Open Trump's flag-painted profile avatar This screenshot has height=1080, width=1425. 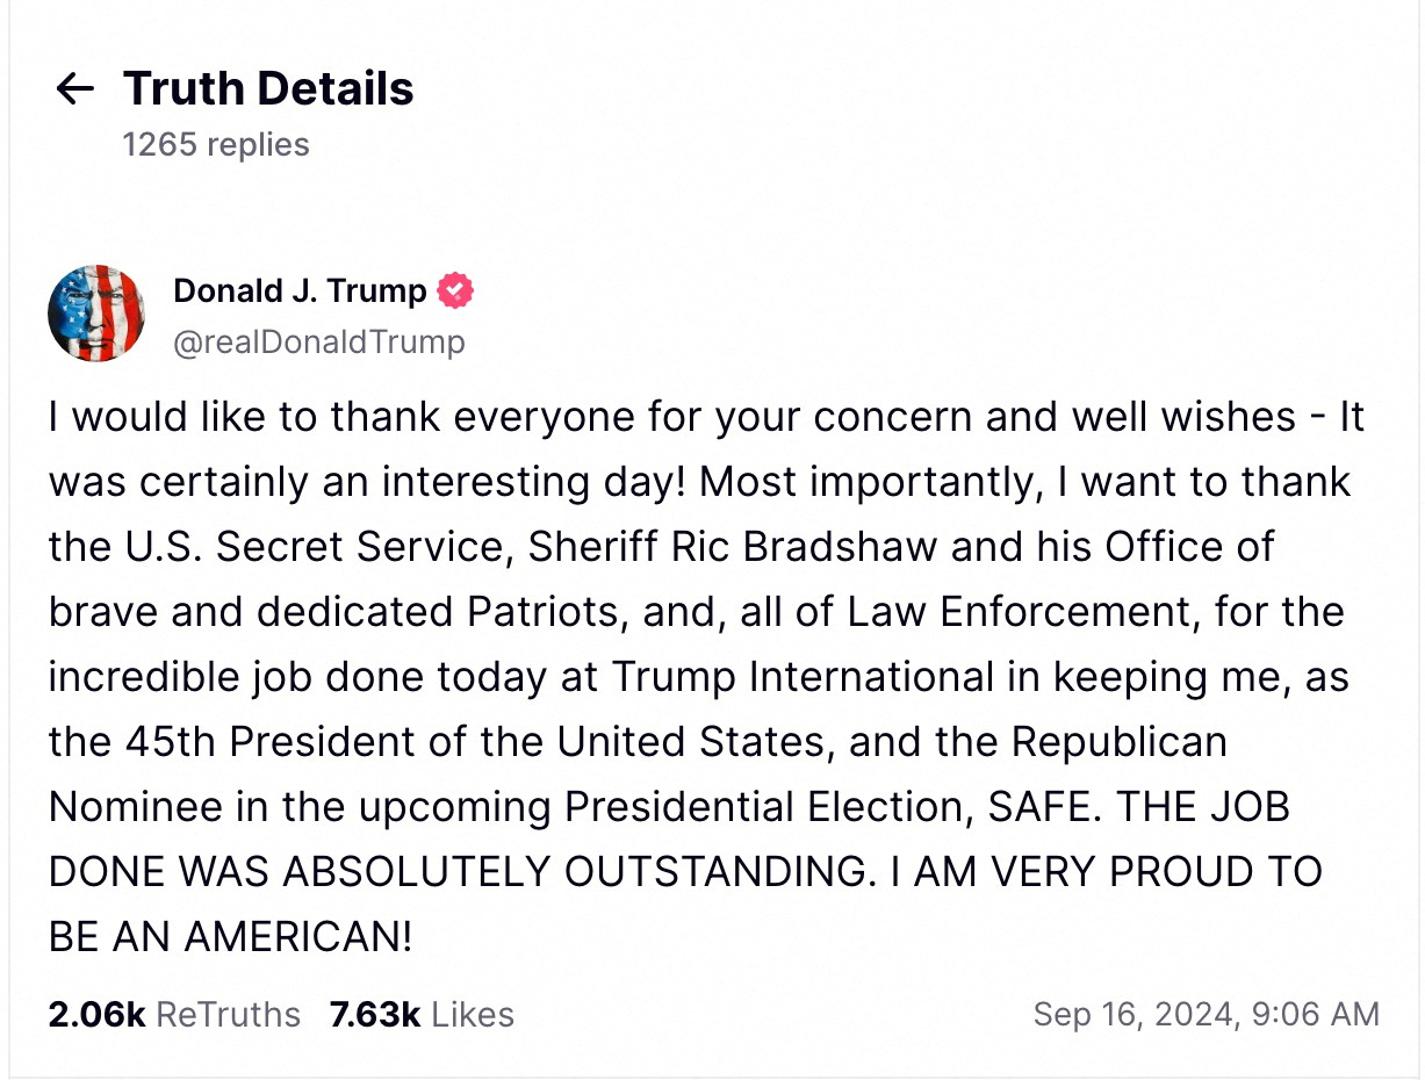click(x=97, y=313)
